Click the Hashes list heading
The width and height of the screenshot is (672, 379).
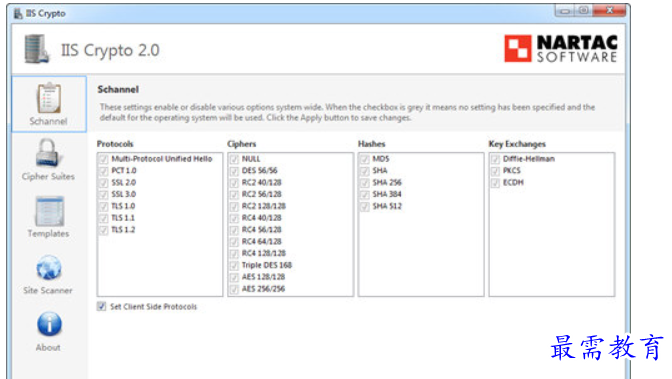click(x=372, y=144)
